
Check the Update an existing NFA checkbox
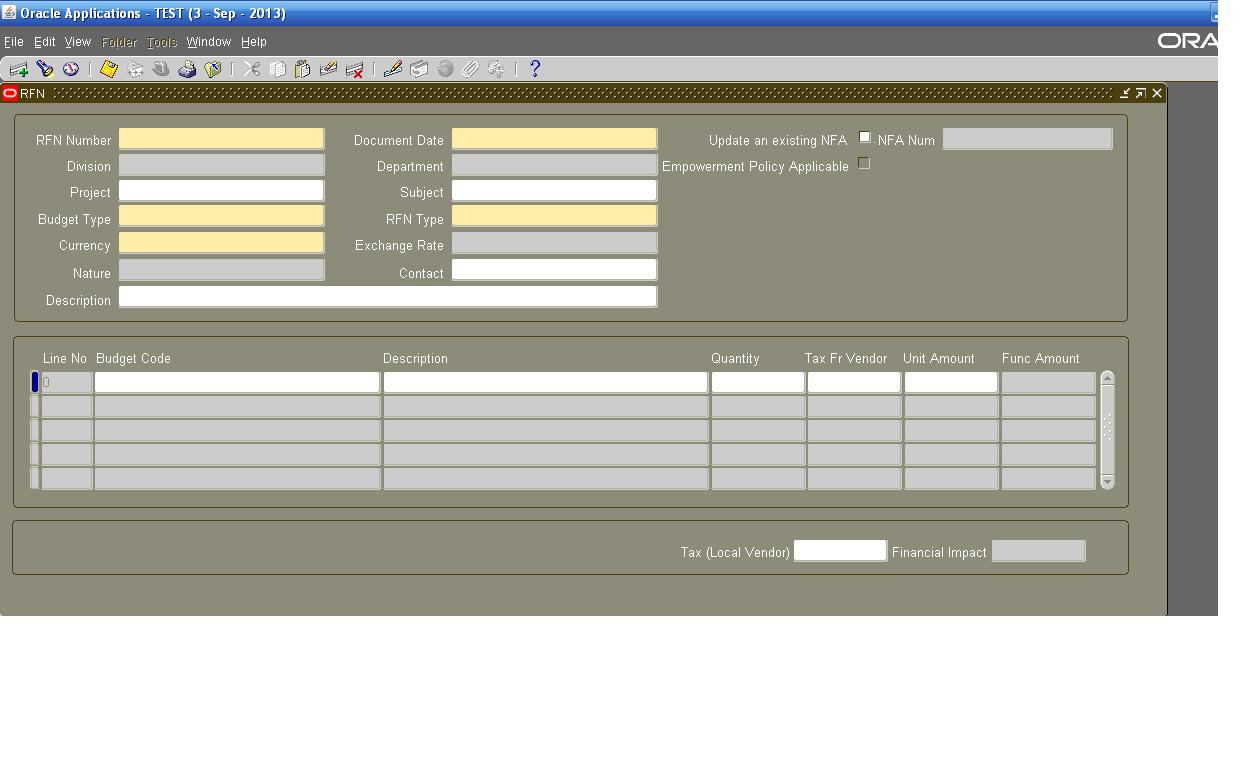click(865, 138)
